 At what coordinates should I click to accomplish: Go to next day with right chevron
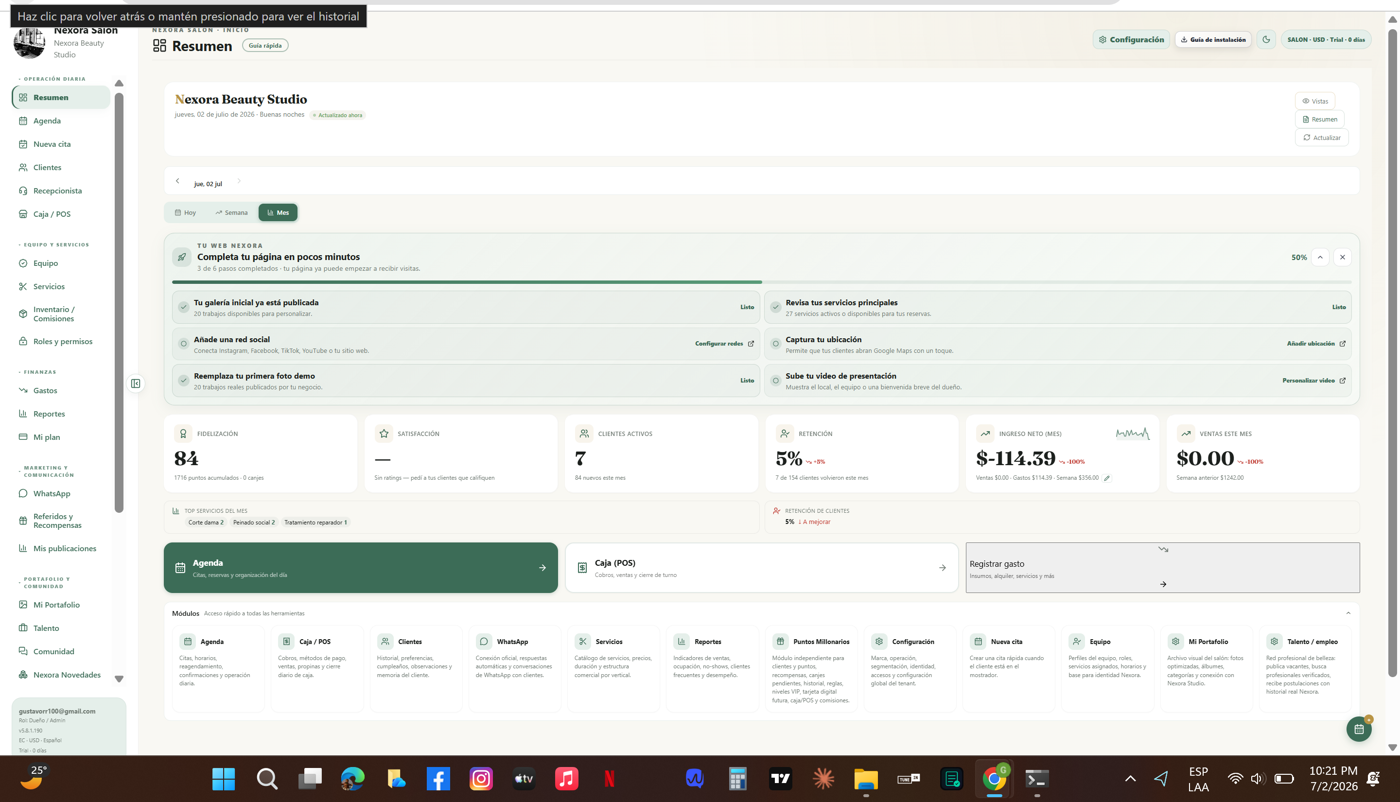point(239,181)
